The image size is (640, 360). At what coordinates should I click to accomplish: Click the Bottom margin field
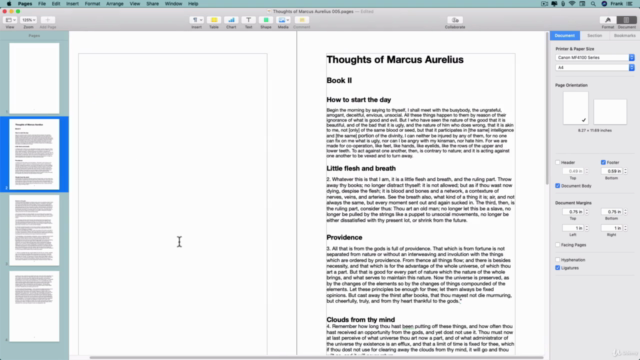pyautogui.click(x=611, y=211)
